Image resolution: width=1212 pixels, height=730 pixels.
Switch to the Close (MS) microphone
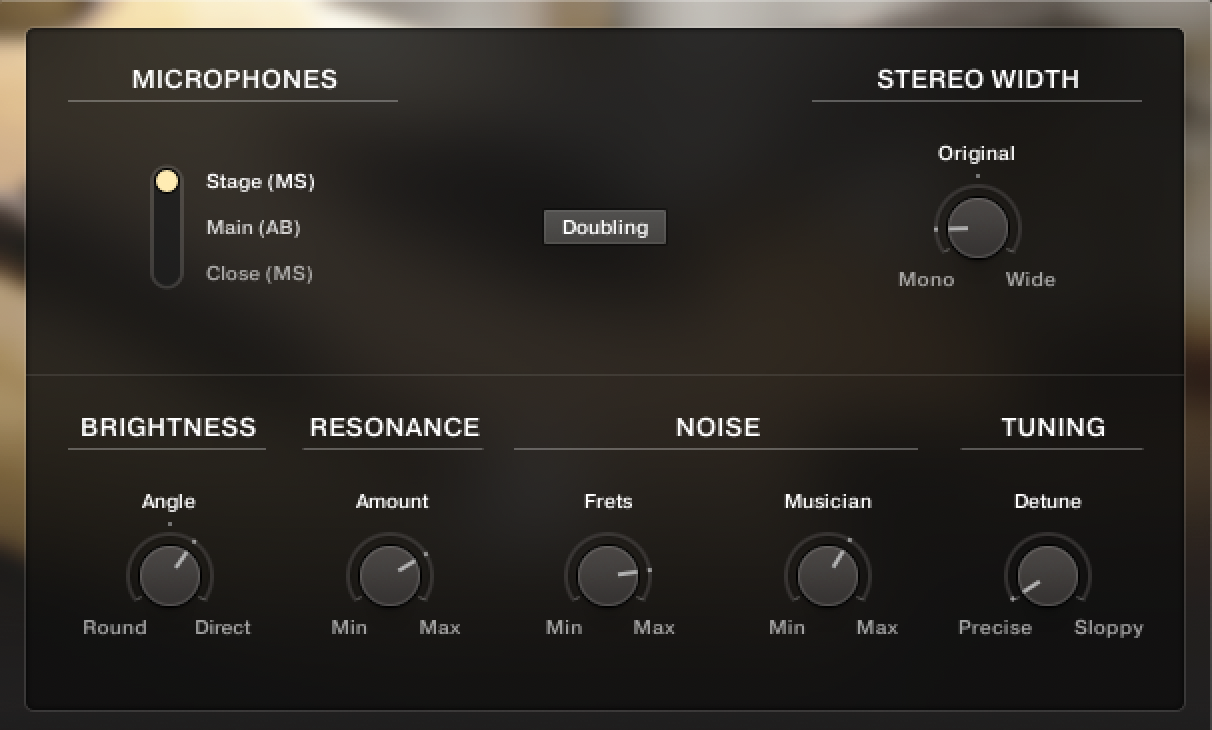tap(257, 273)
